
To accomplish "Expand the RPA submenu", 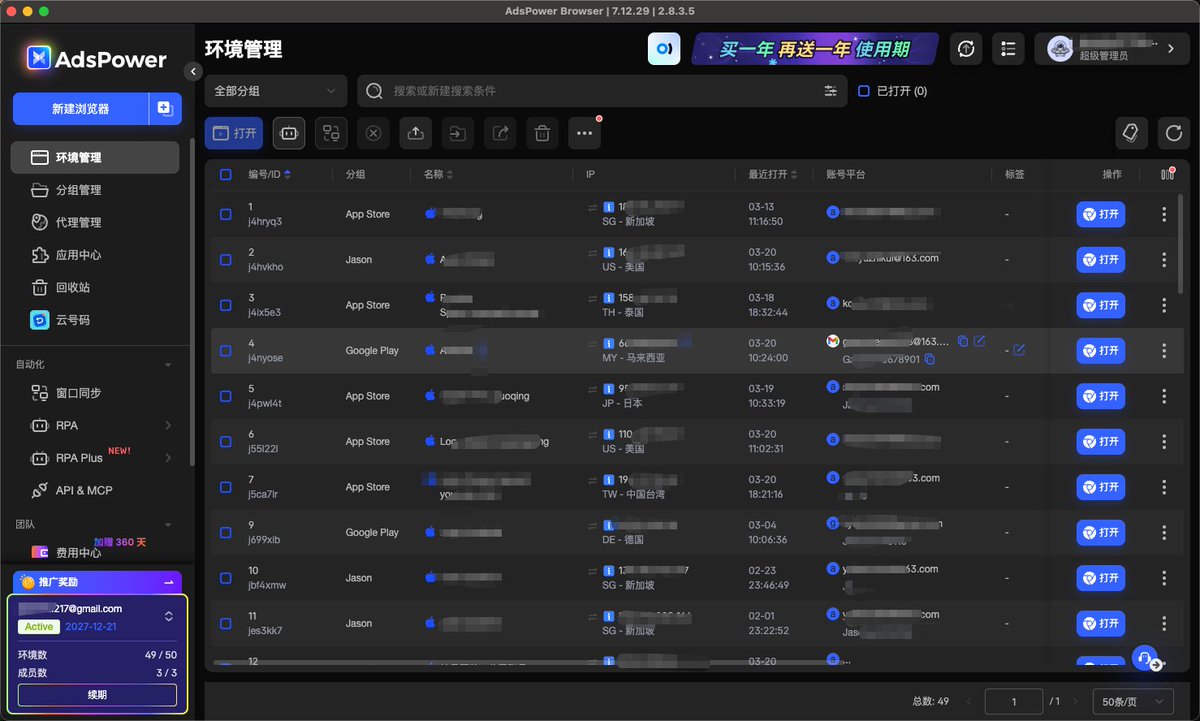I will click(x=167, y=426).
